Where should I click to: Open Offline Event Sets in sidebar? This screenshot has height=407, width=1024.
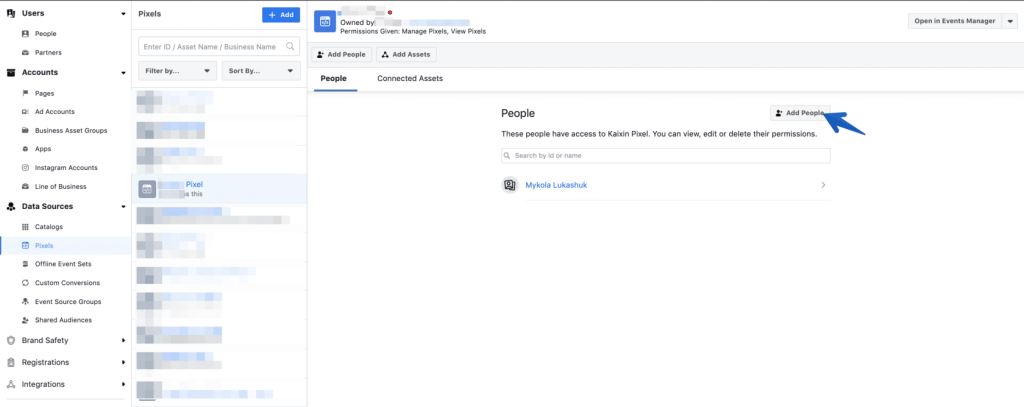coord(63,264)
